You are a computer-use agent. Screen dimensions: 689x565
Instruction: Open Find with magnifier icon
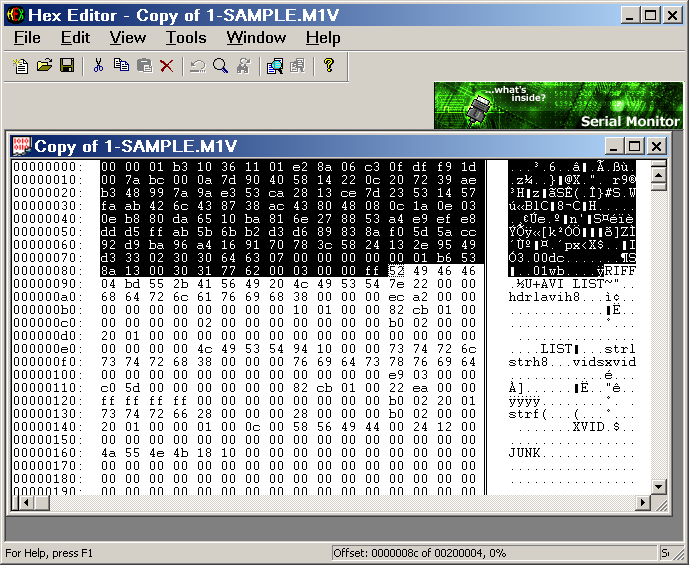220,66
